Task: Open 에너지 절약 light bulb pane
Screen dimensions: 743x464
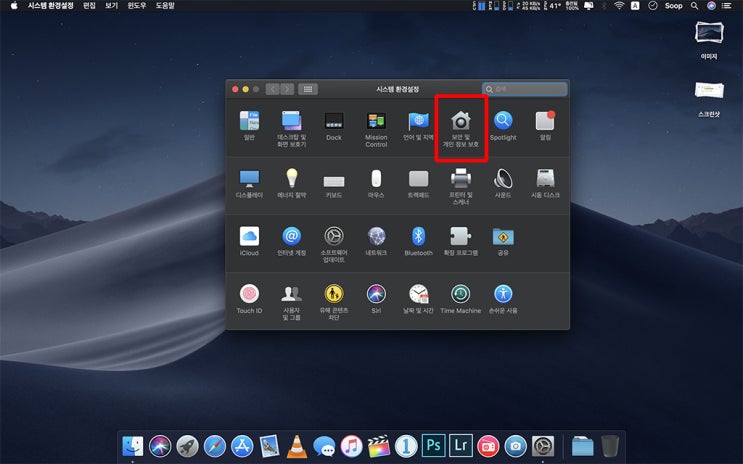Action: pyautogui.click(x=291, y=183)
